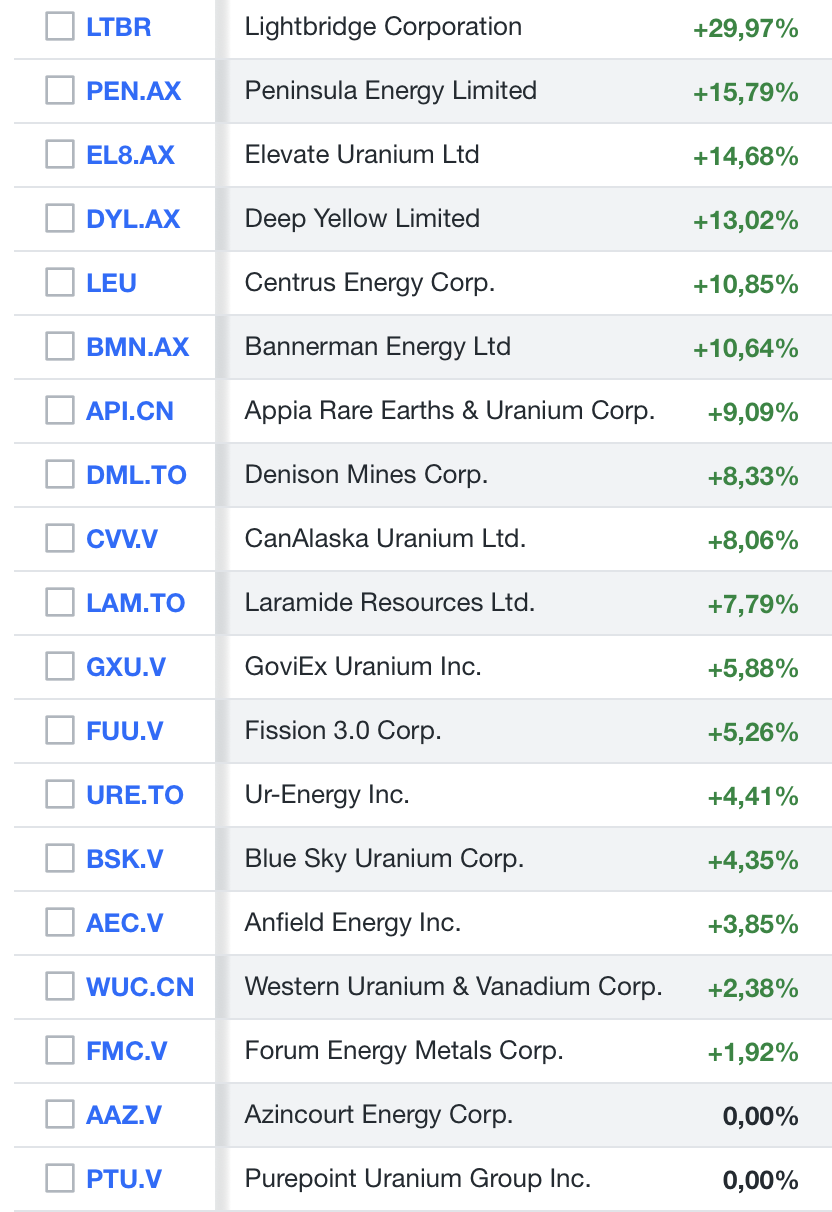The image size is (832, 1212).
Task: Open the AAZ.V ticker link
Action: [x=124, y=1115]
